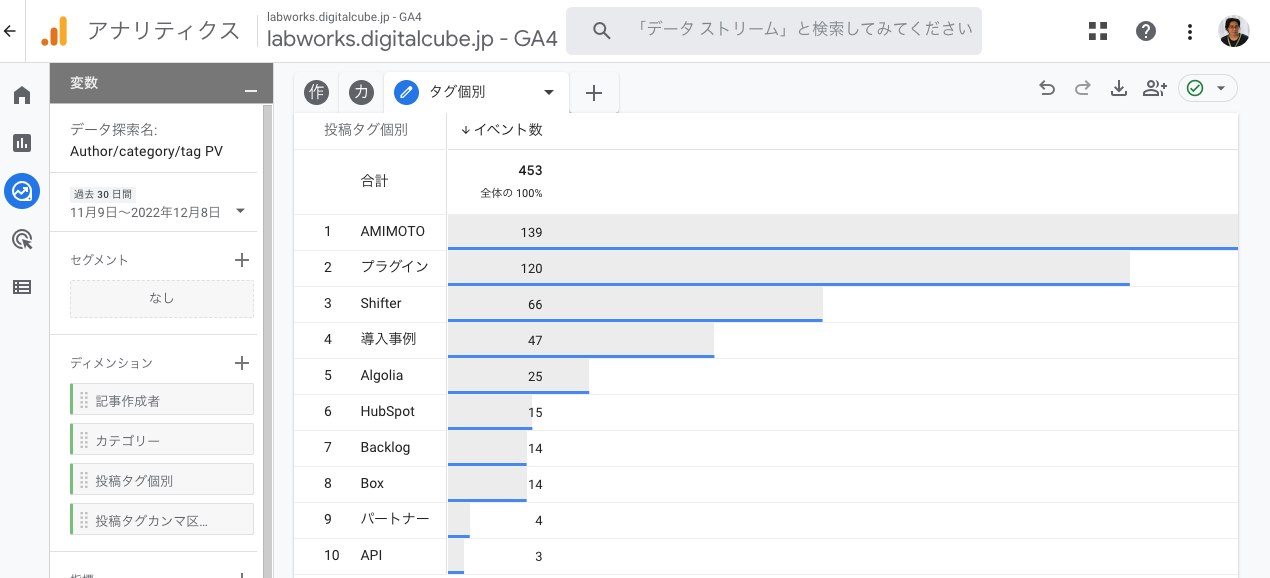Select the 導入事例 row label
The height and width of the screenshot is (578, 1270).
click(x=388, y=339)
